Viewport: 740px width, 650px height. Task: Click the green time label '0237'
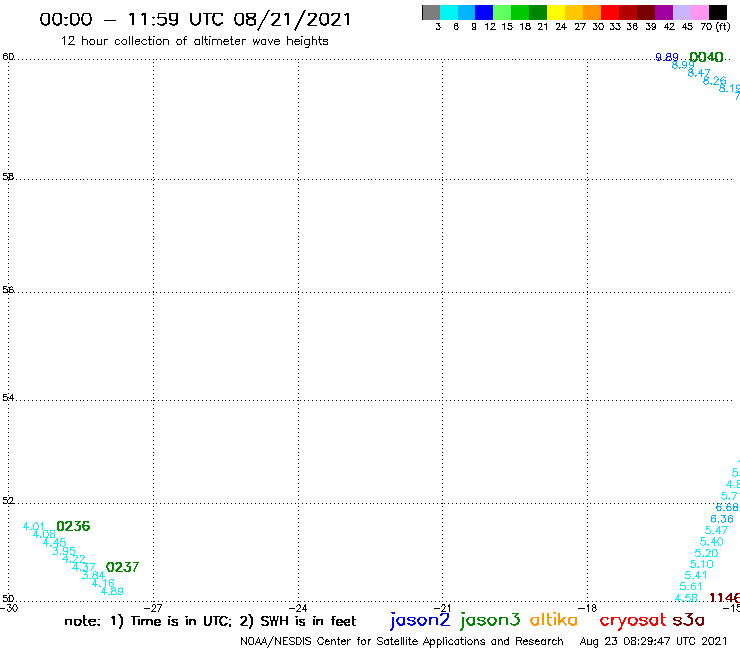pos(122,567)
